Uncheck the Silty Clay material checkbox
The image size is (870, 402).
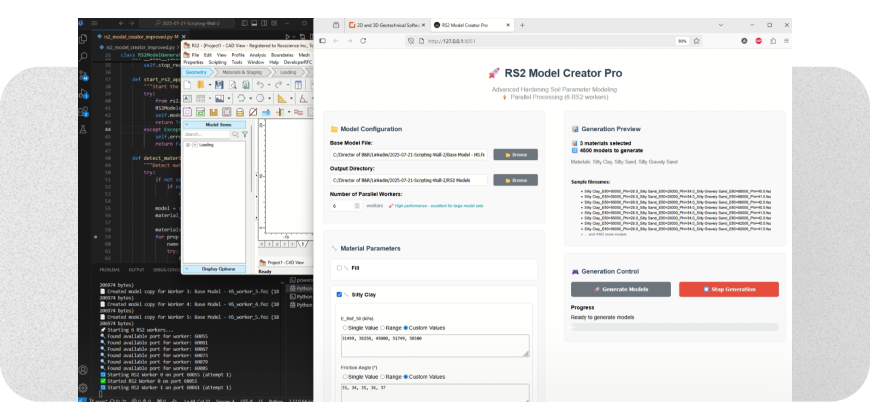point(339,295)
